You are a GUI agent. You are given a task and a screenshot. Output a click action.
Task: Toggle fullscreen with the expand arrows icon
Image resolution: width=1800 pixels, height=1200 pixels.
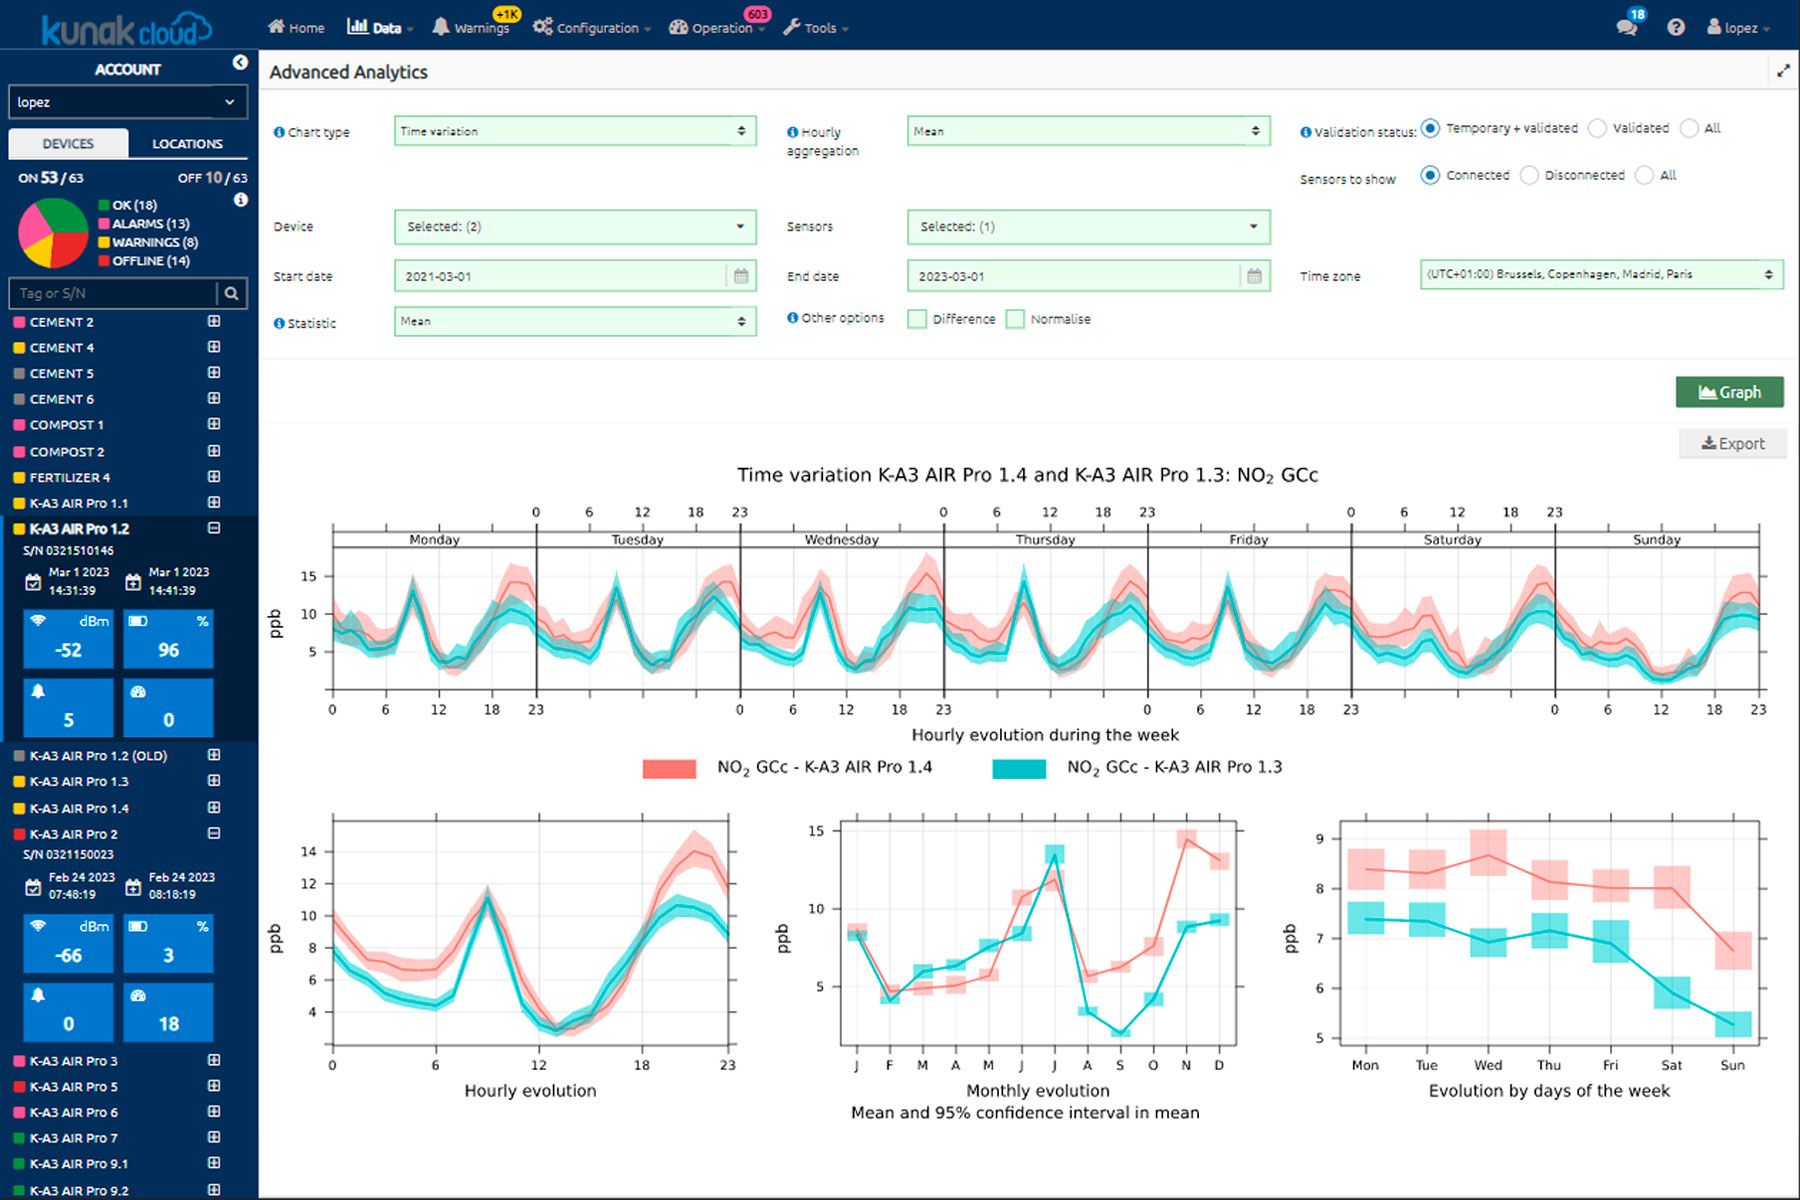[1783, 71]
